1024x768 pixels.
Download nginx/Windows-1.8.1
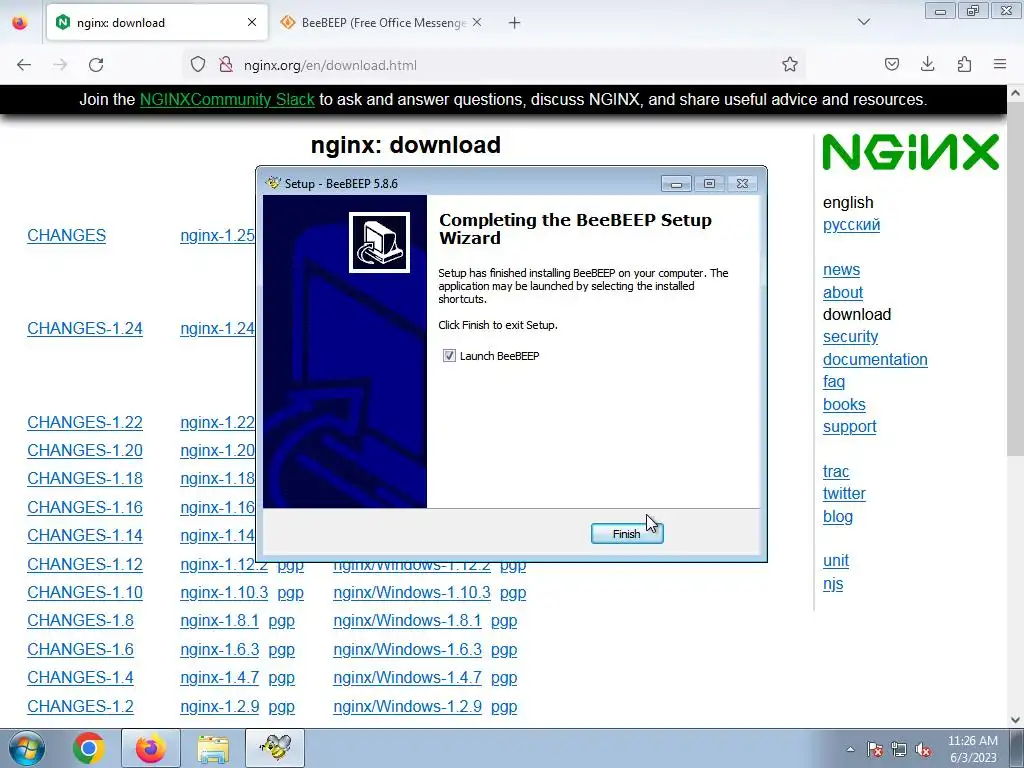pos(407,620)
